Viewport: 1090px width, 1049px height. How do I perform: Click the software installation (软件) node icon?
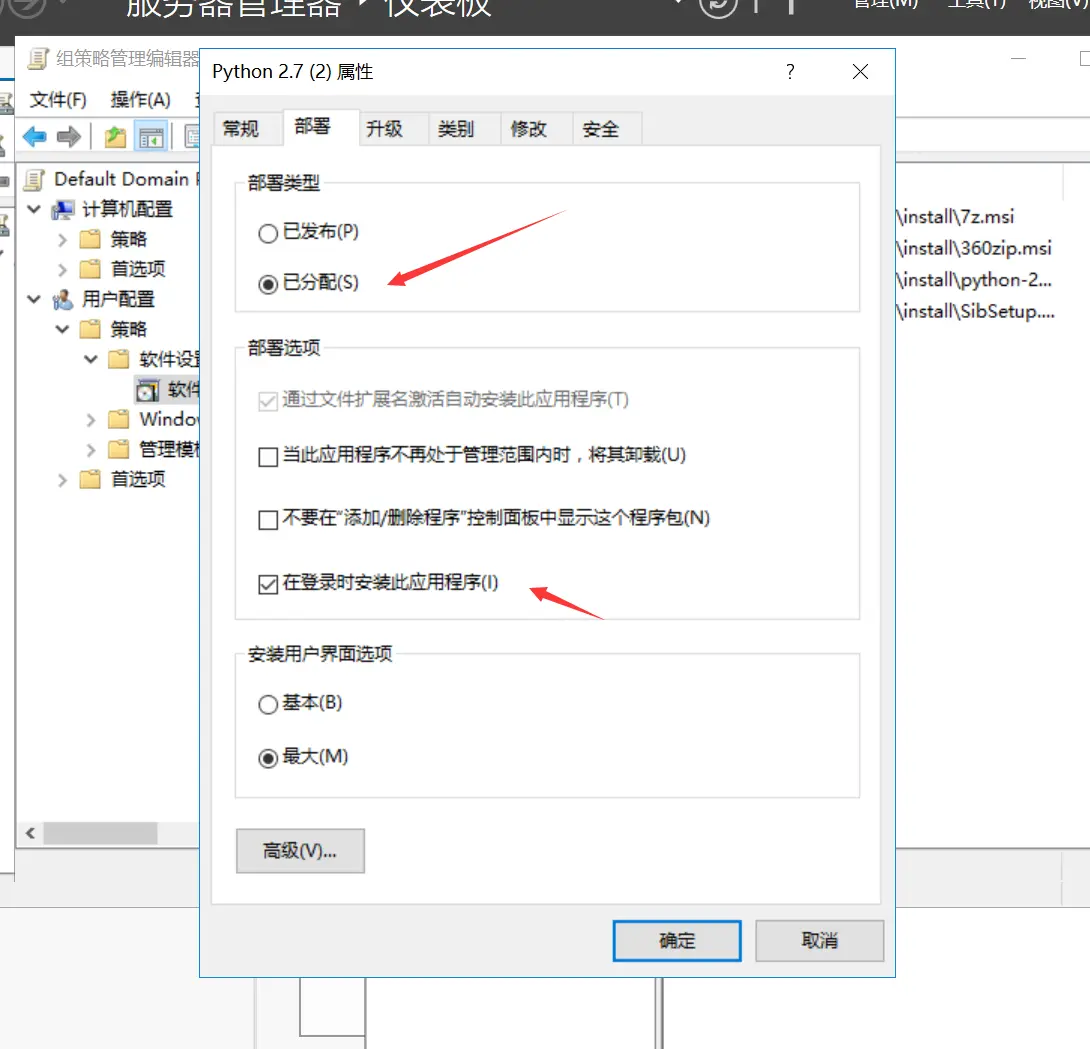click(x=147, y=390)
